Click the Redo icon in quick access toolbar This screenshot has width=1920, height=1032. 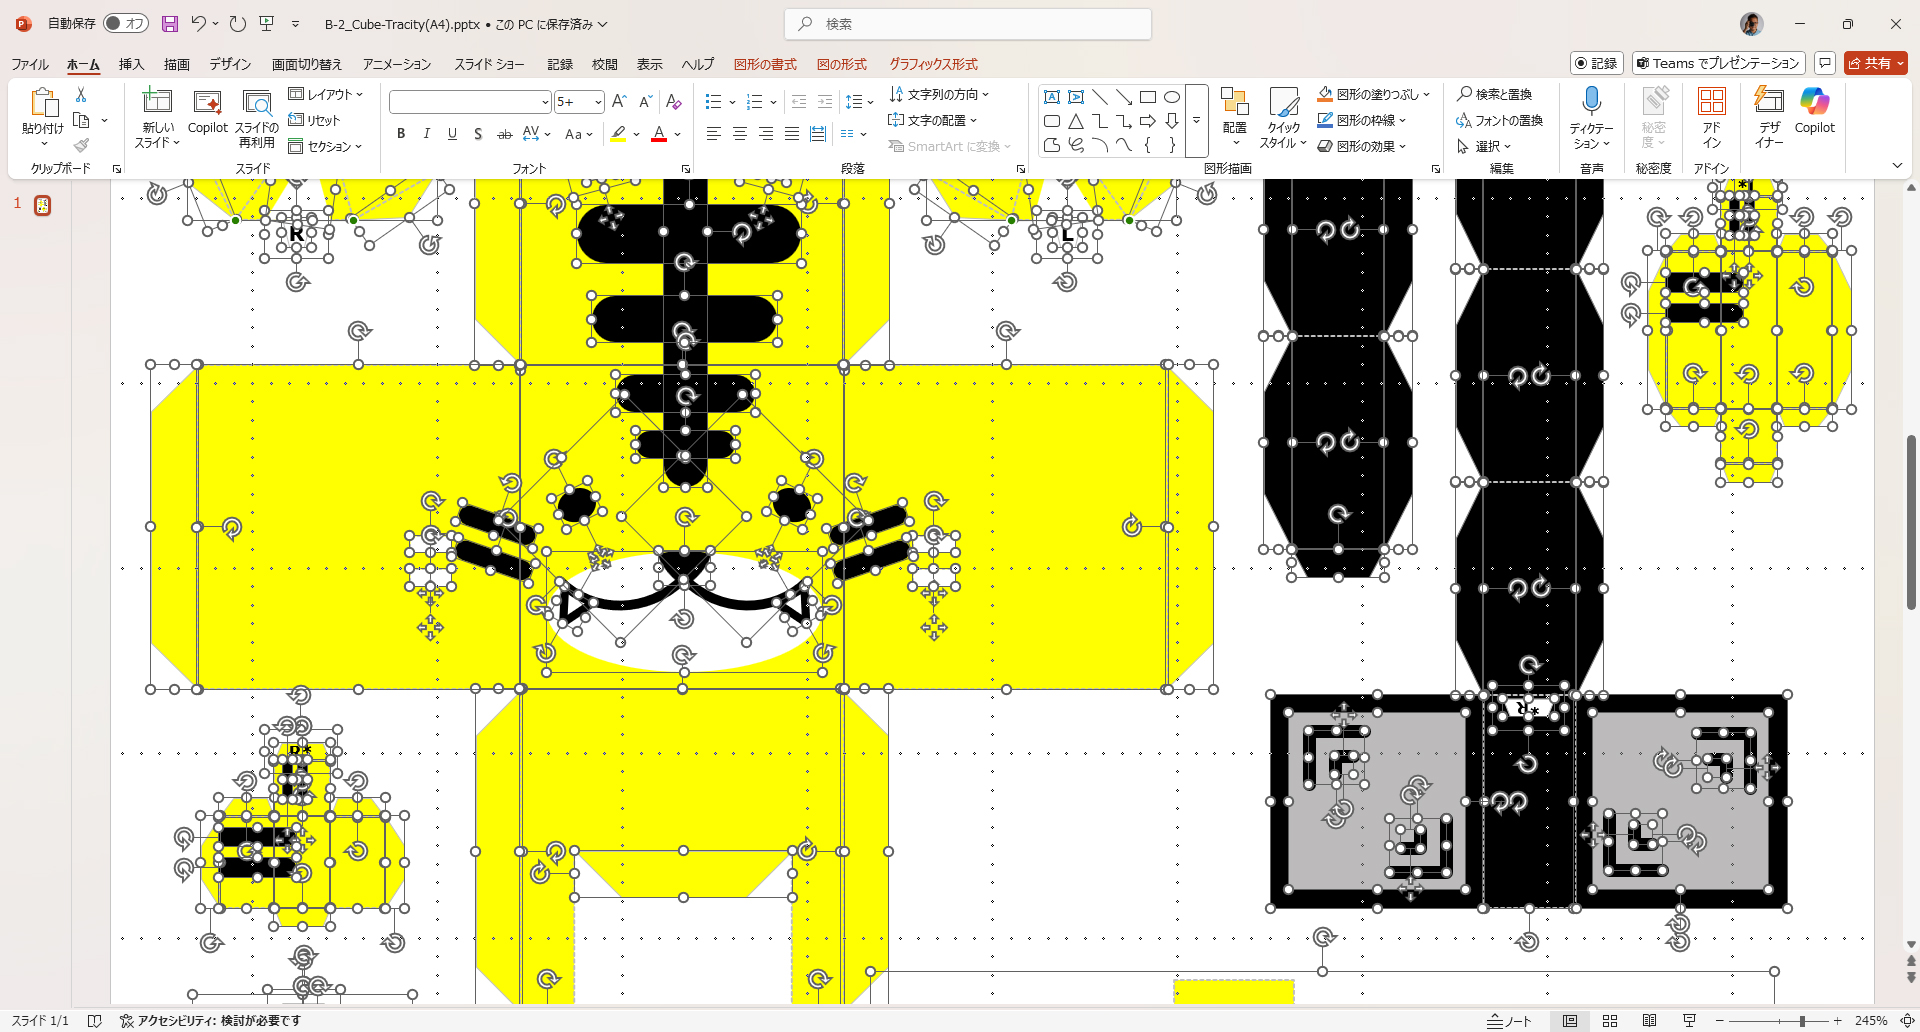tap(238, 24)
